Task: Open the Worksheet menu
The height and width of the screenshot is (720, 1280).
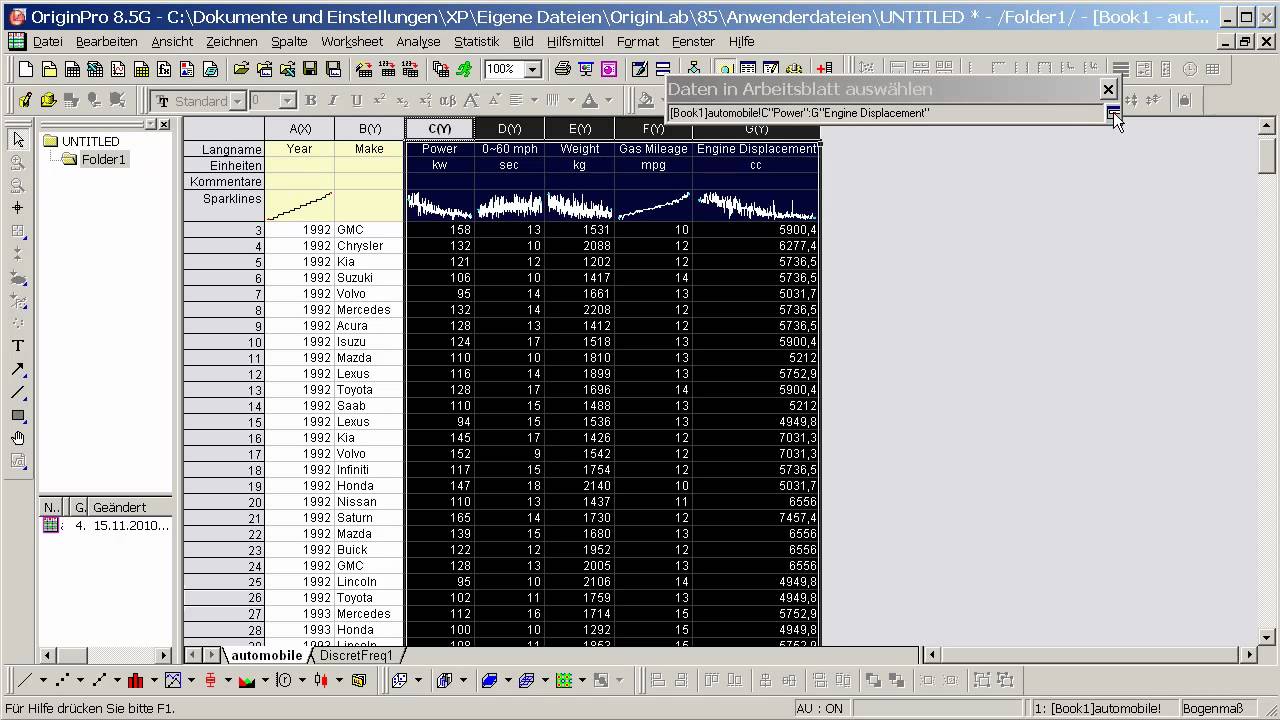Action: [x=352, y=41]
